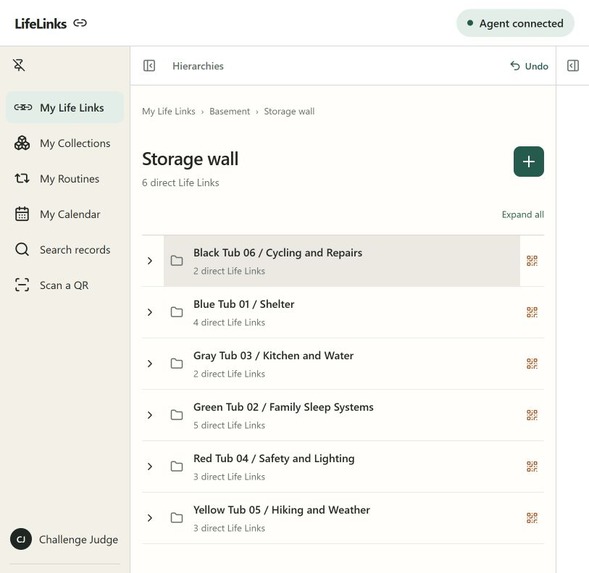Go to My Routines
589x573 pixels.
click(65, 178)
